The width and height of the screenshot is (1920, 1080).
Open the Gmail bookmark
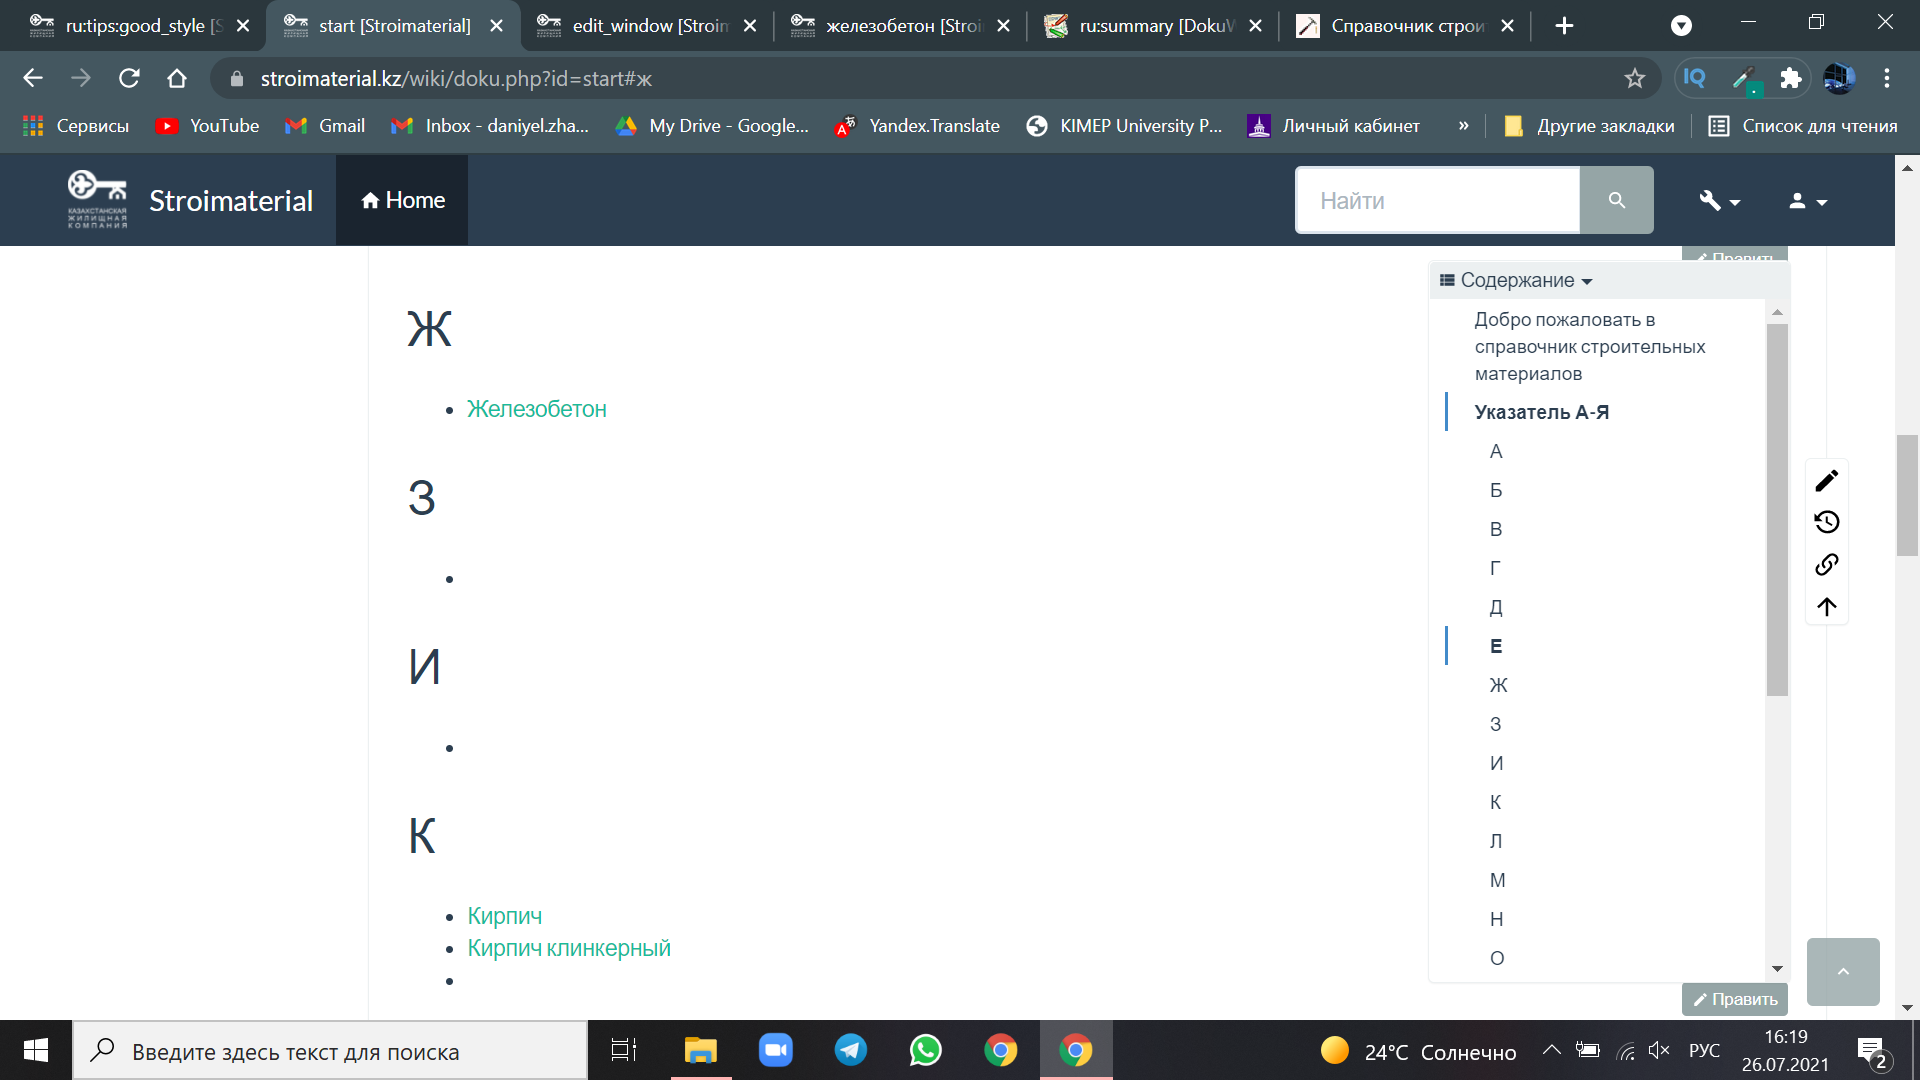click(x=325, y=126)
